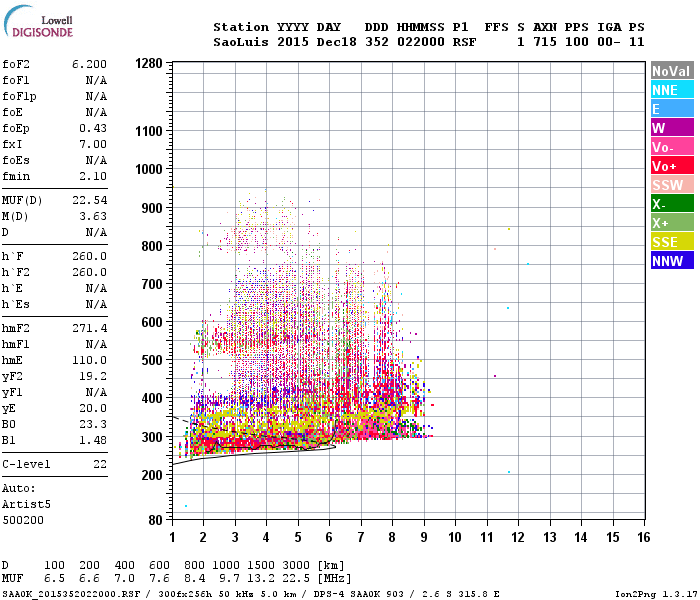Click the 500200 version text
The image size is (700, 600).
23,520
